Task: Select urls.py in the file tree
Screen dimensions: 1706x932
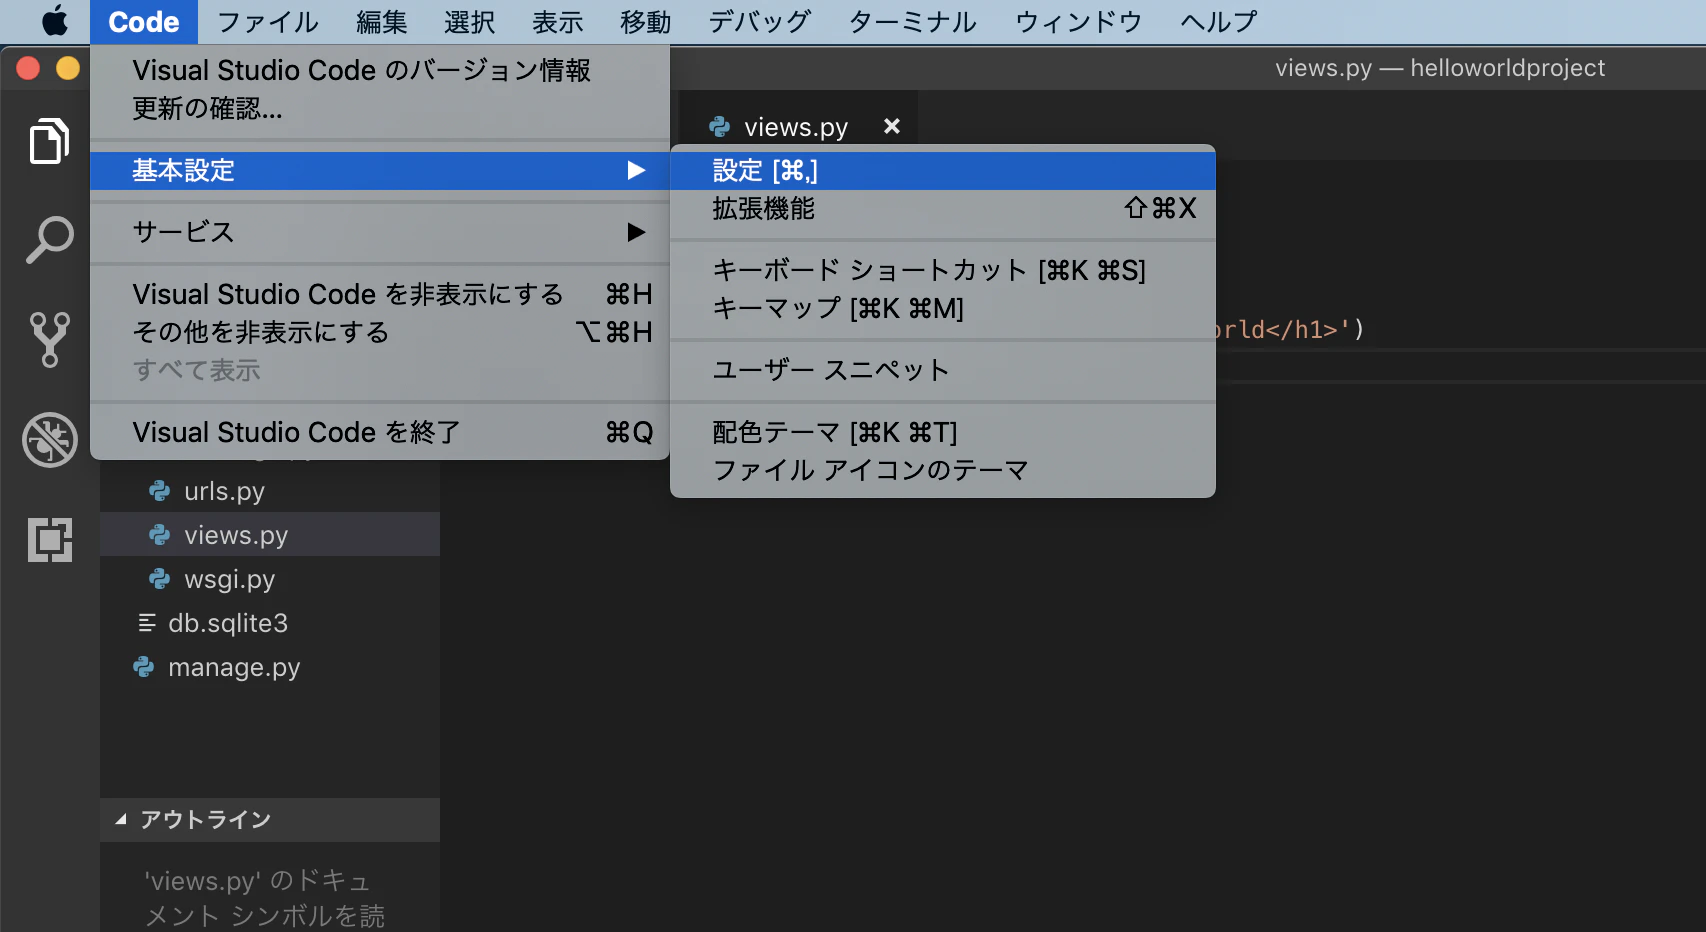Action: [223, 490]
